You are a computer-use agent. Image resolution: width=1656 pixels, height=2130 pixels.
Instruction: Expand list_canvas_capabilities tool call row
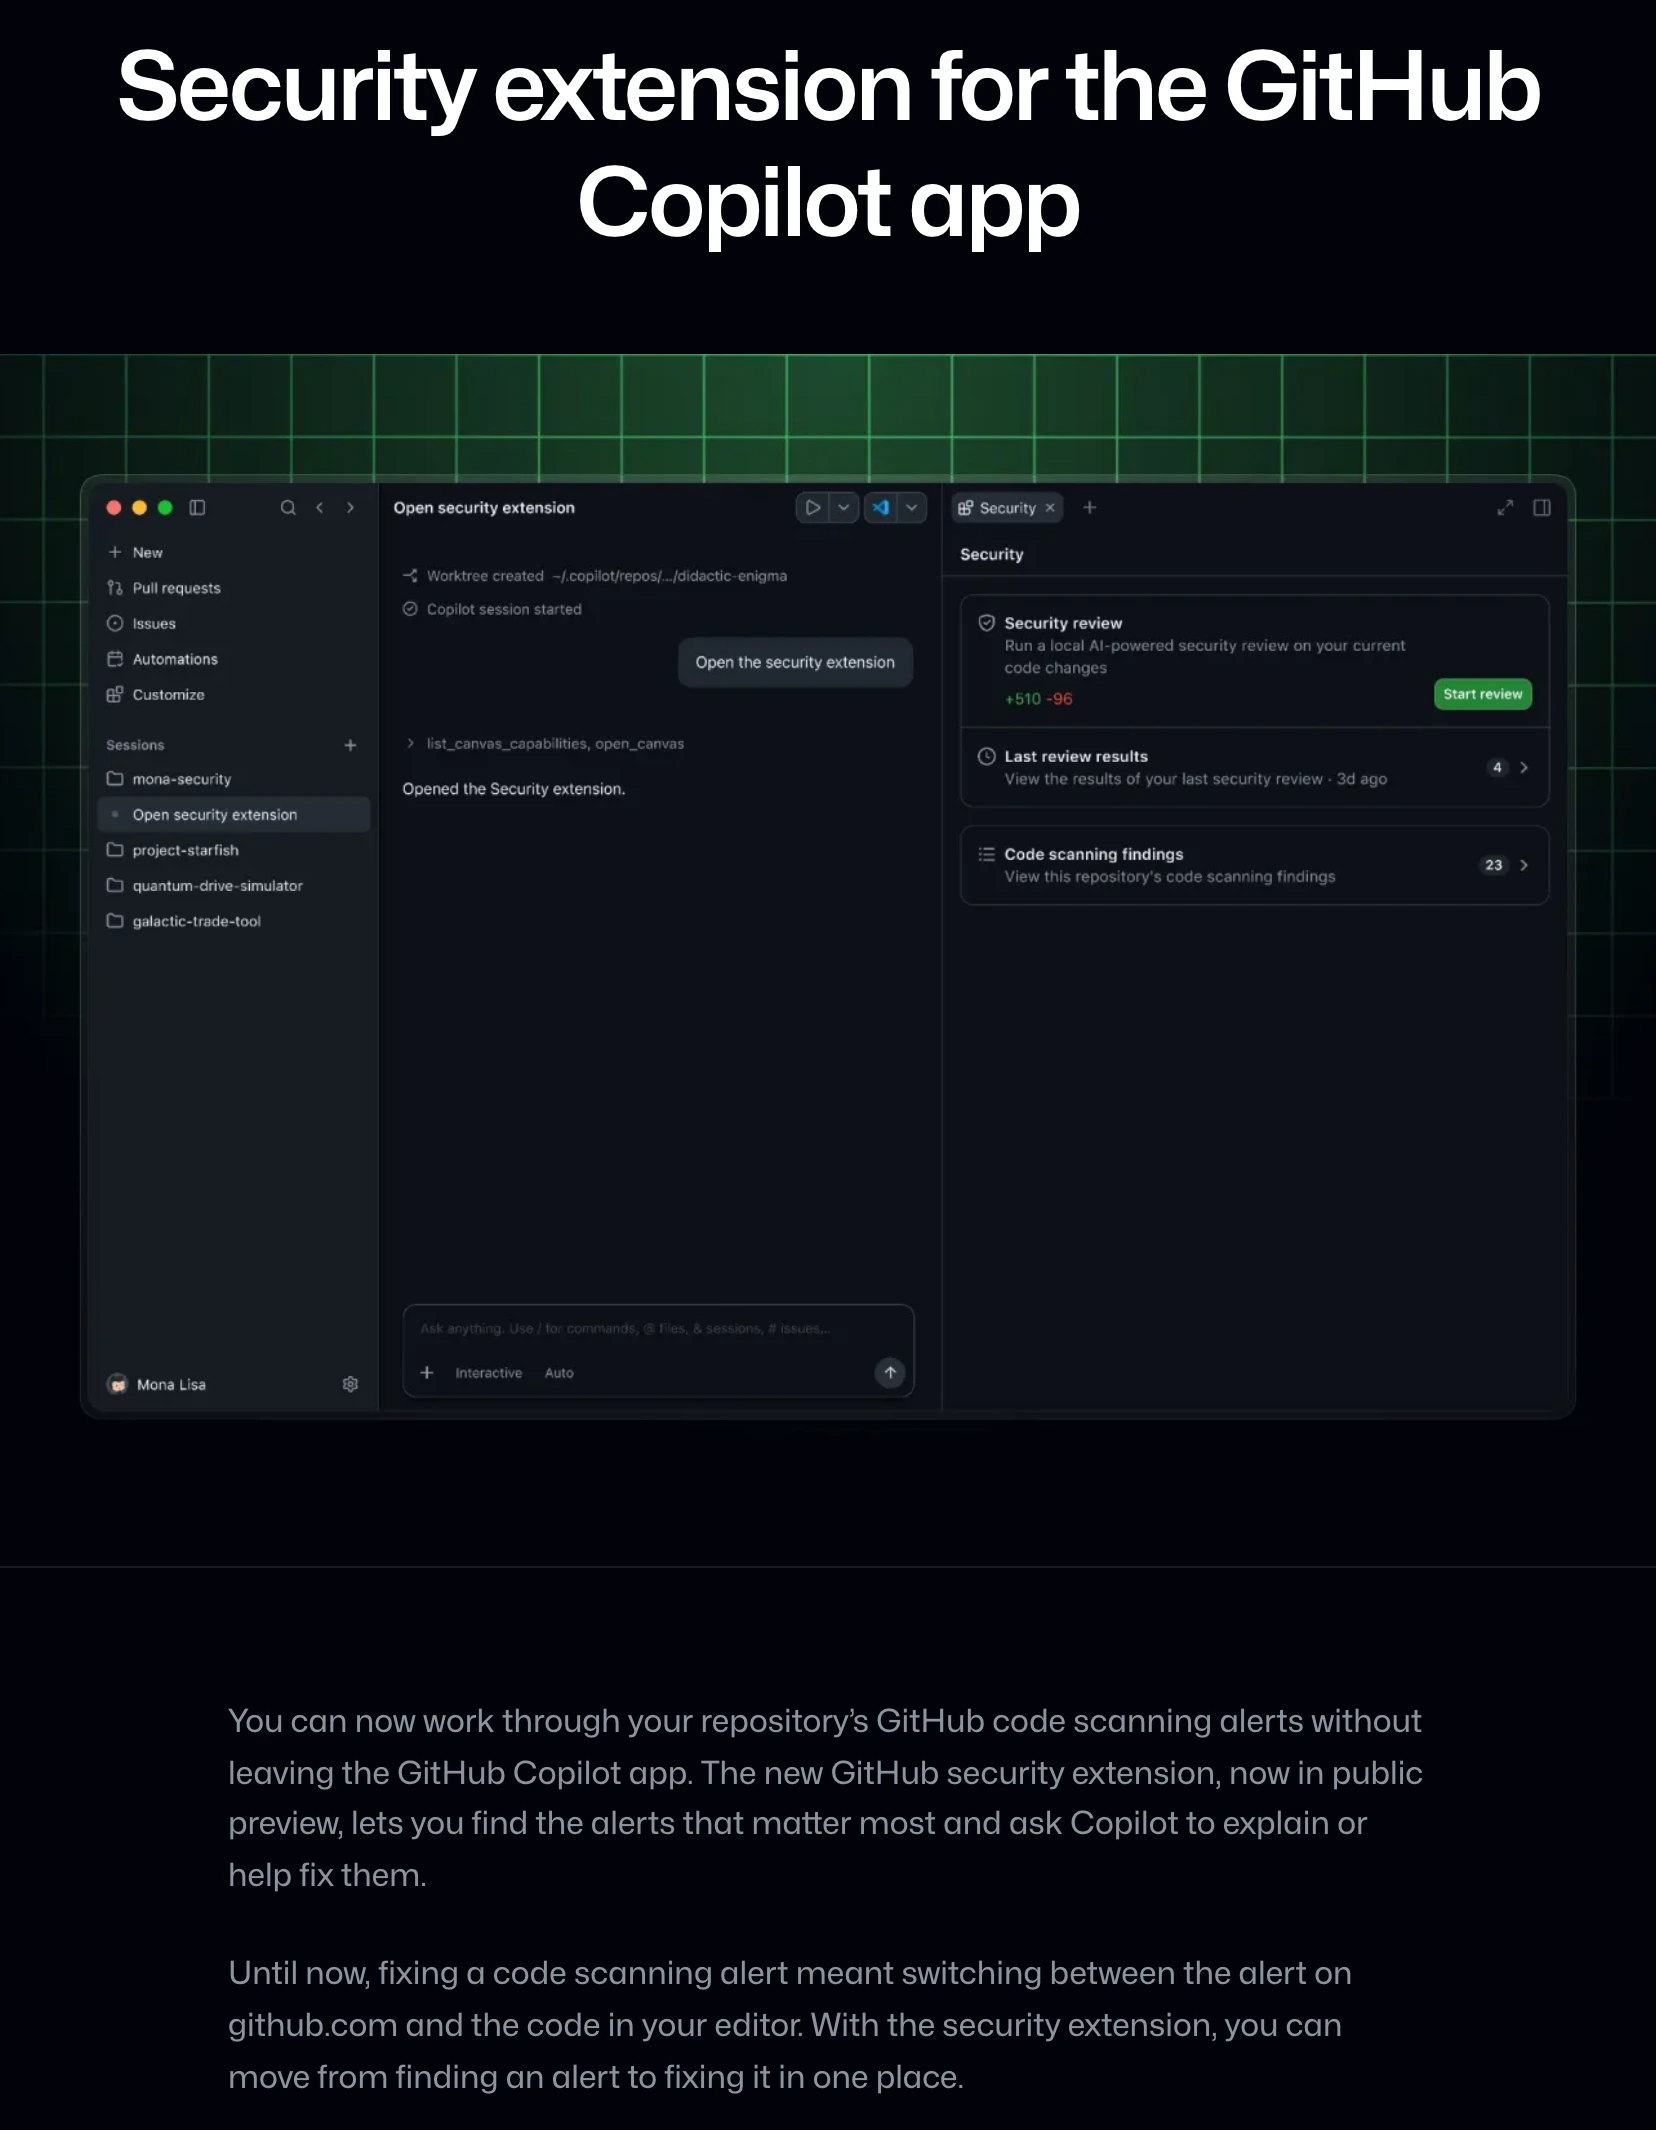coord(545,744)
